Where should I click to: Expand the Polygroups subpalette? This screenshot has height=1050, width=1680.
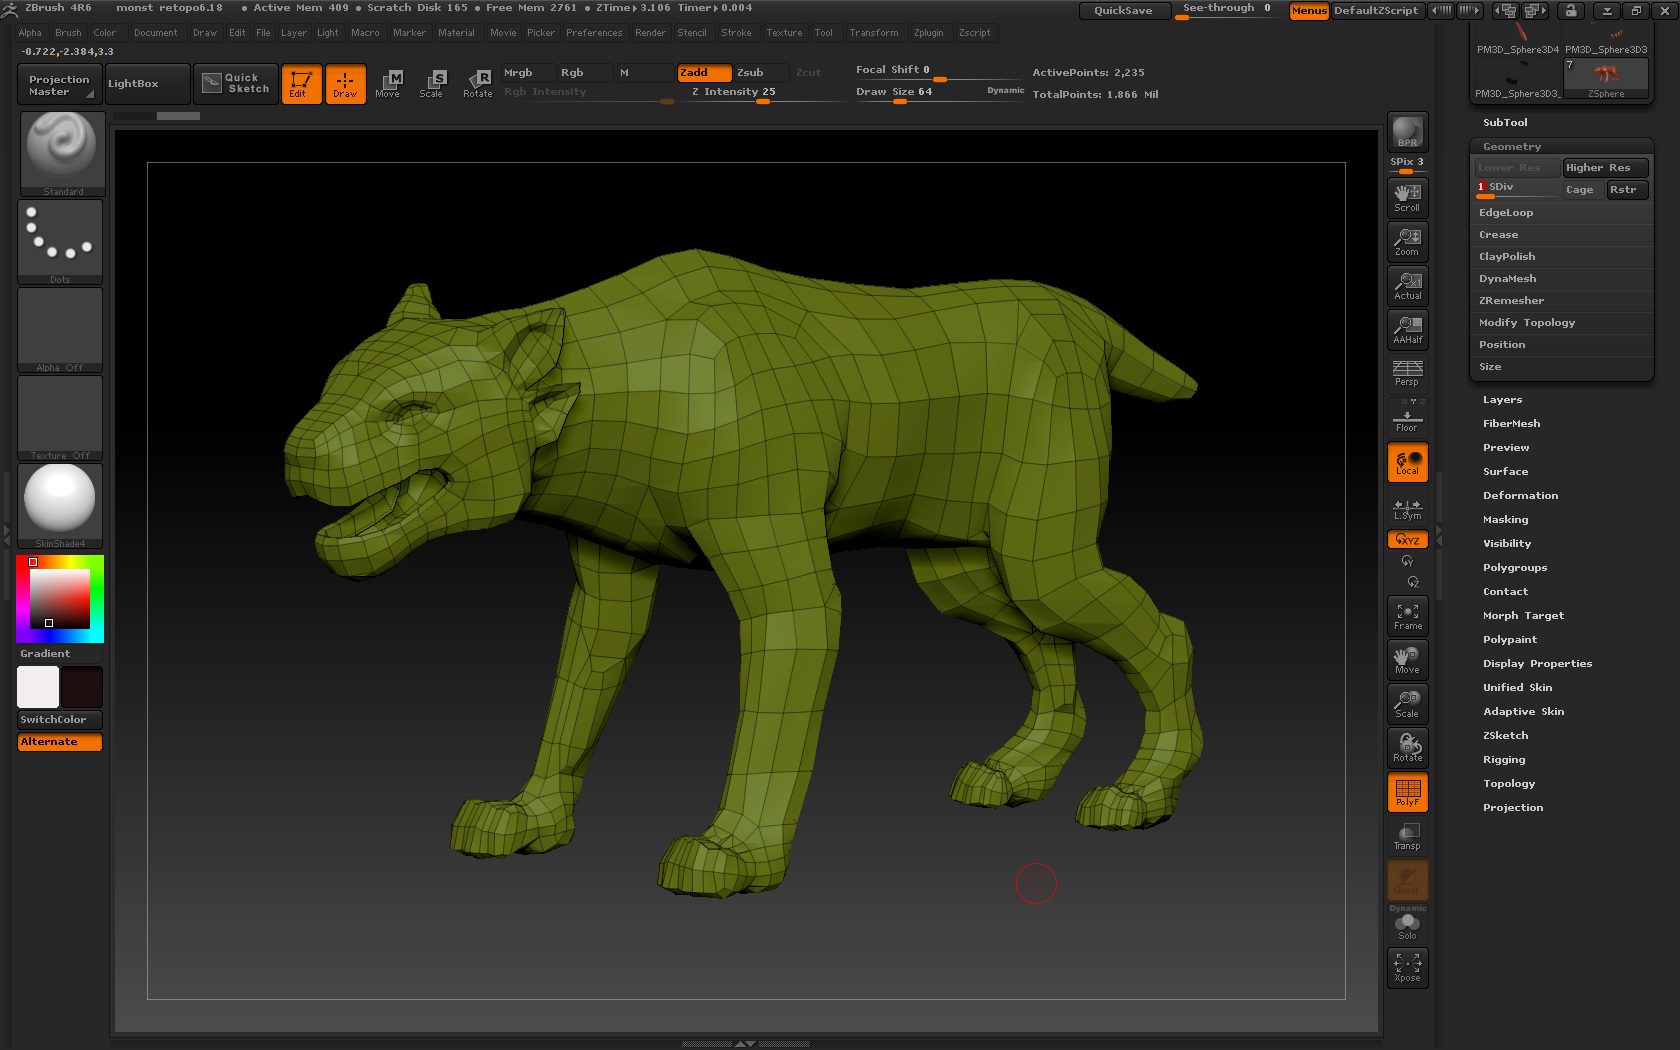(1515, 568)
